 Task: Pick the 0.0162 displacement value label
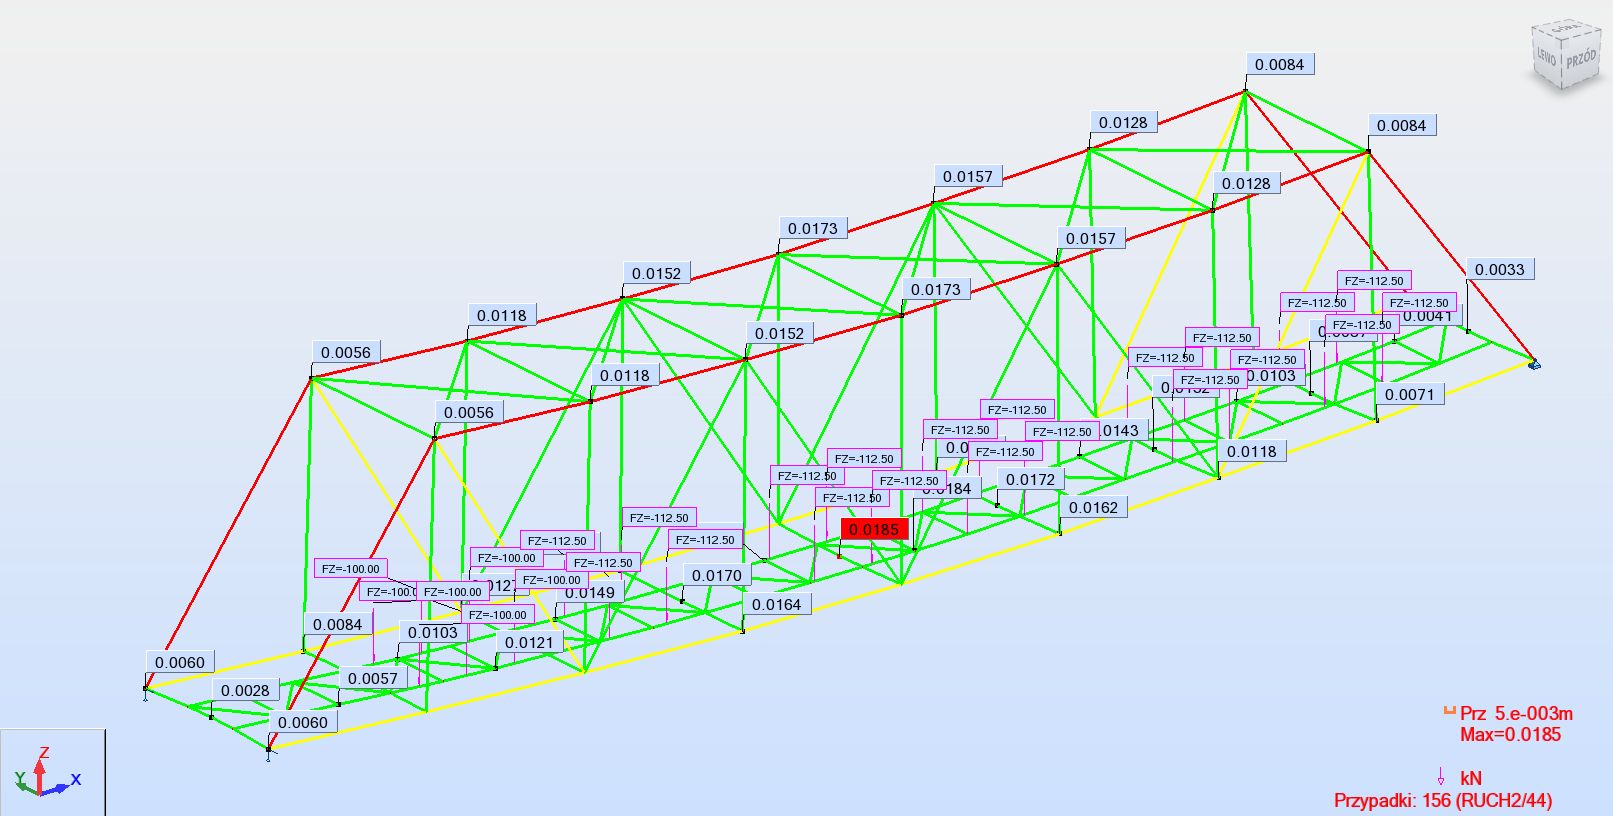(x=1093, y=507)
